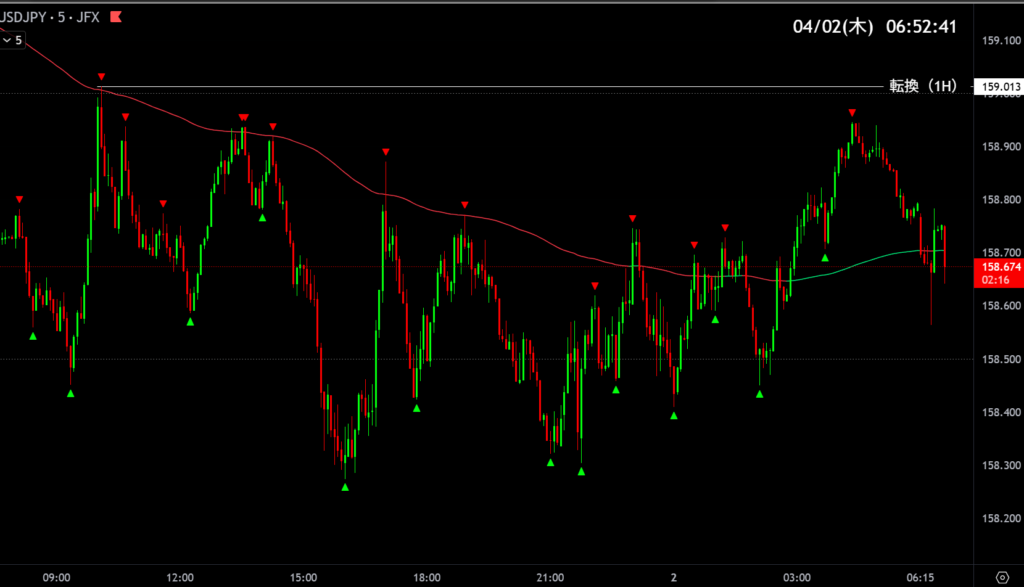Viewport: 1024px width, 587px height.
Task: Click the 21:00 label on time axis
Action: [x=550, y=577]
